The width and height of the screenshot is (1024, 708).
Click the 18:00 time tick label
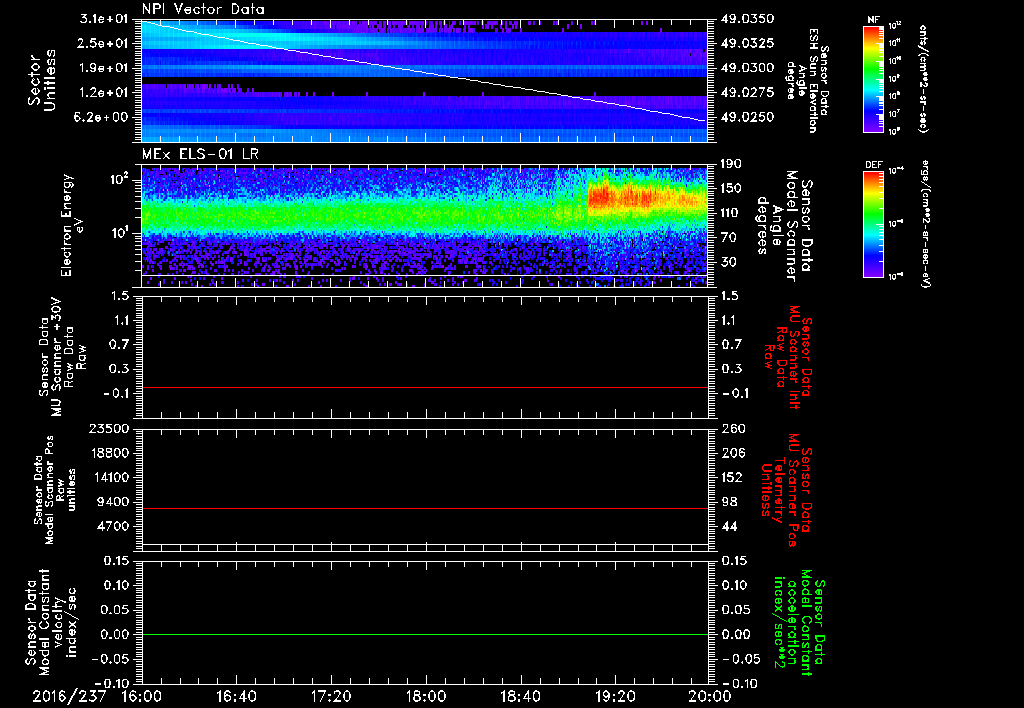pyautogui.click(x=426, y=696)
